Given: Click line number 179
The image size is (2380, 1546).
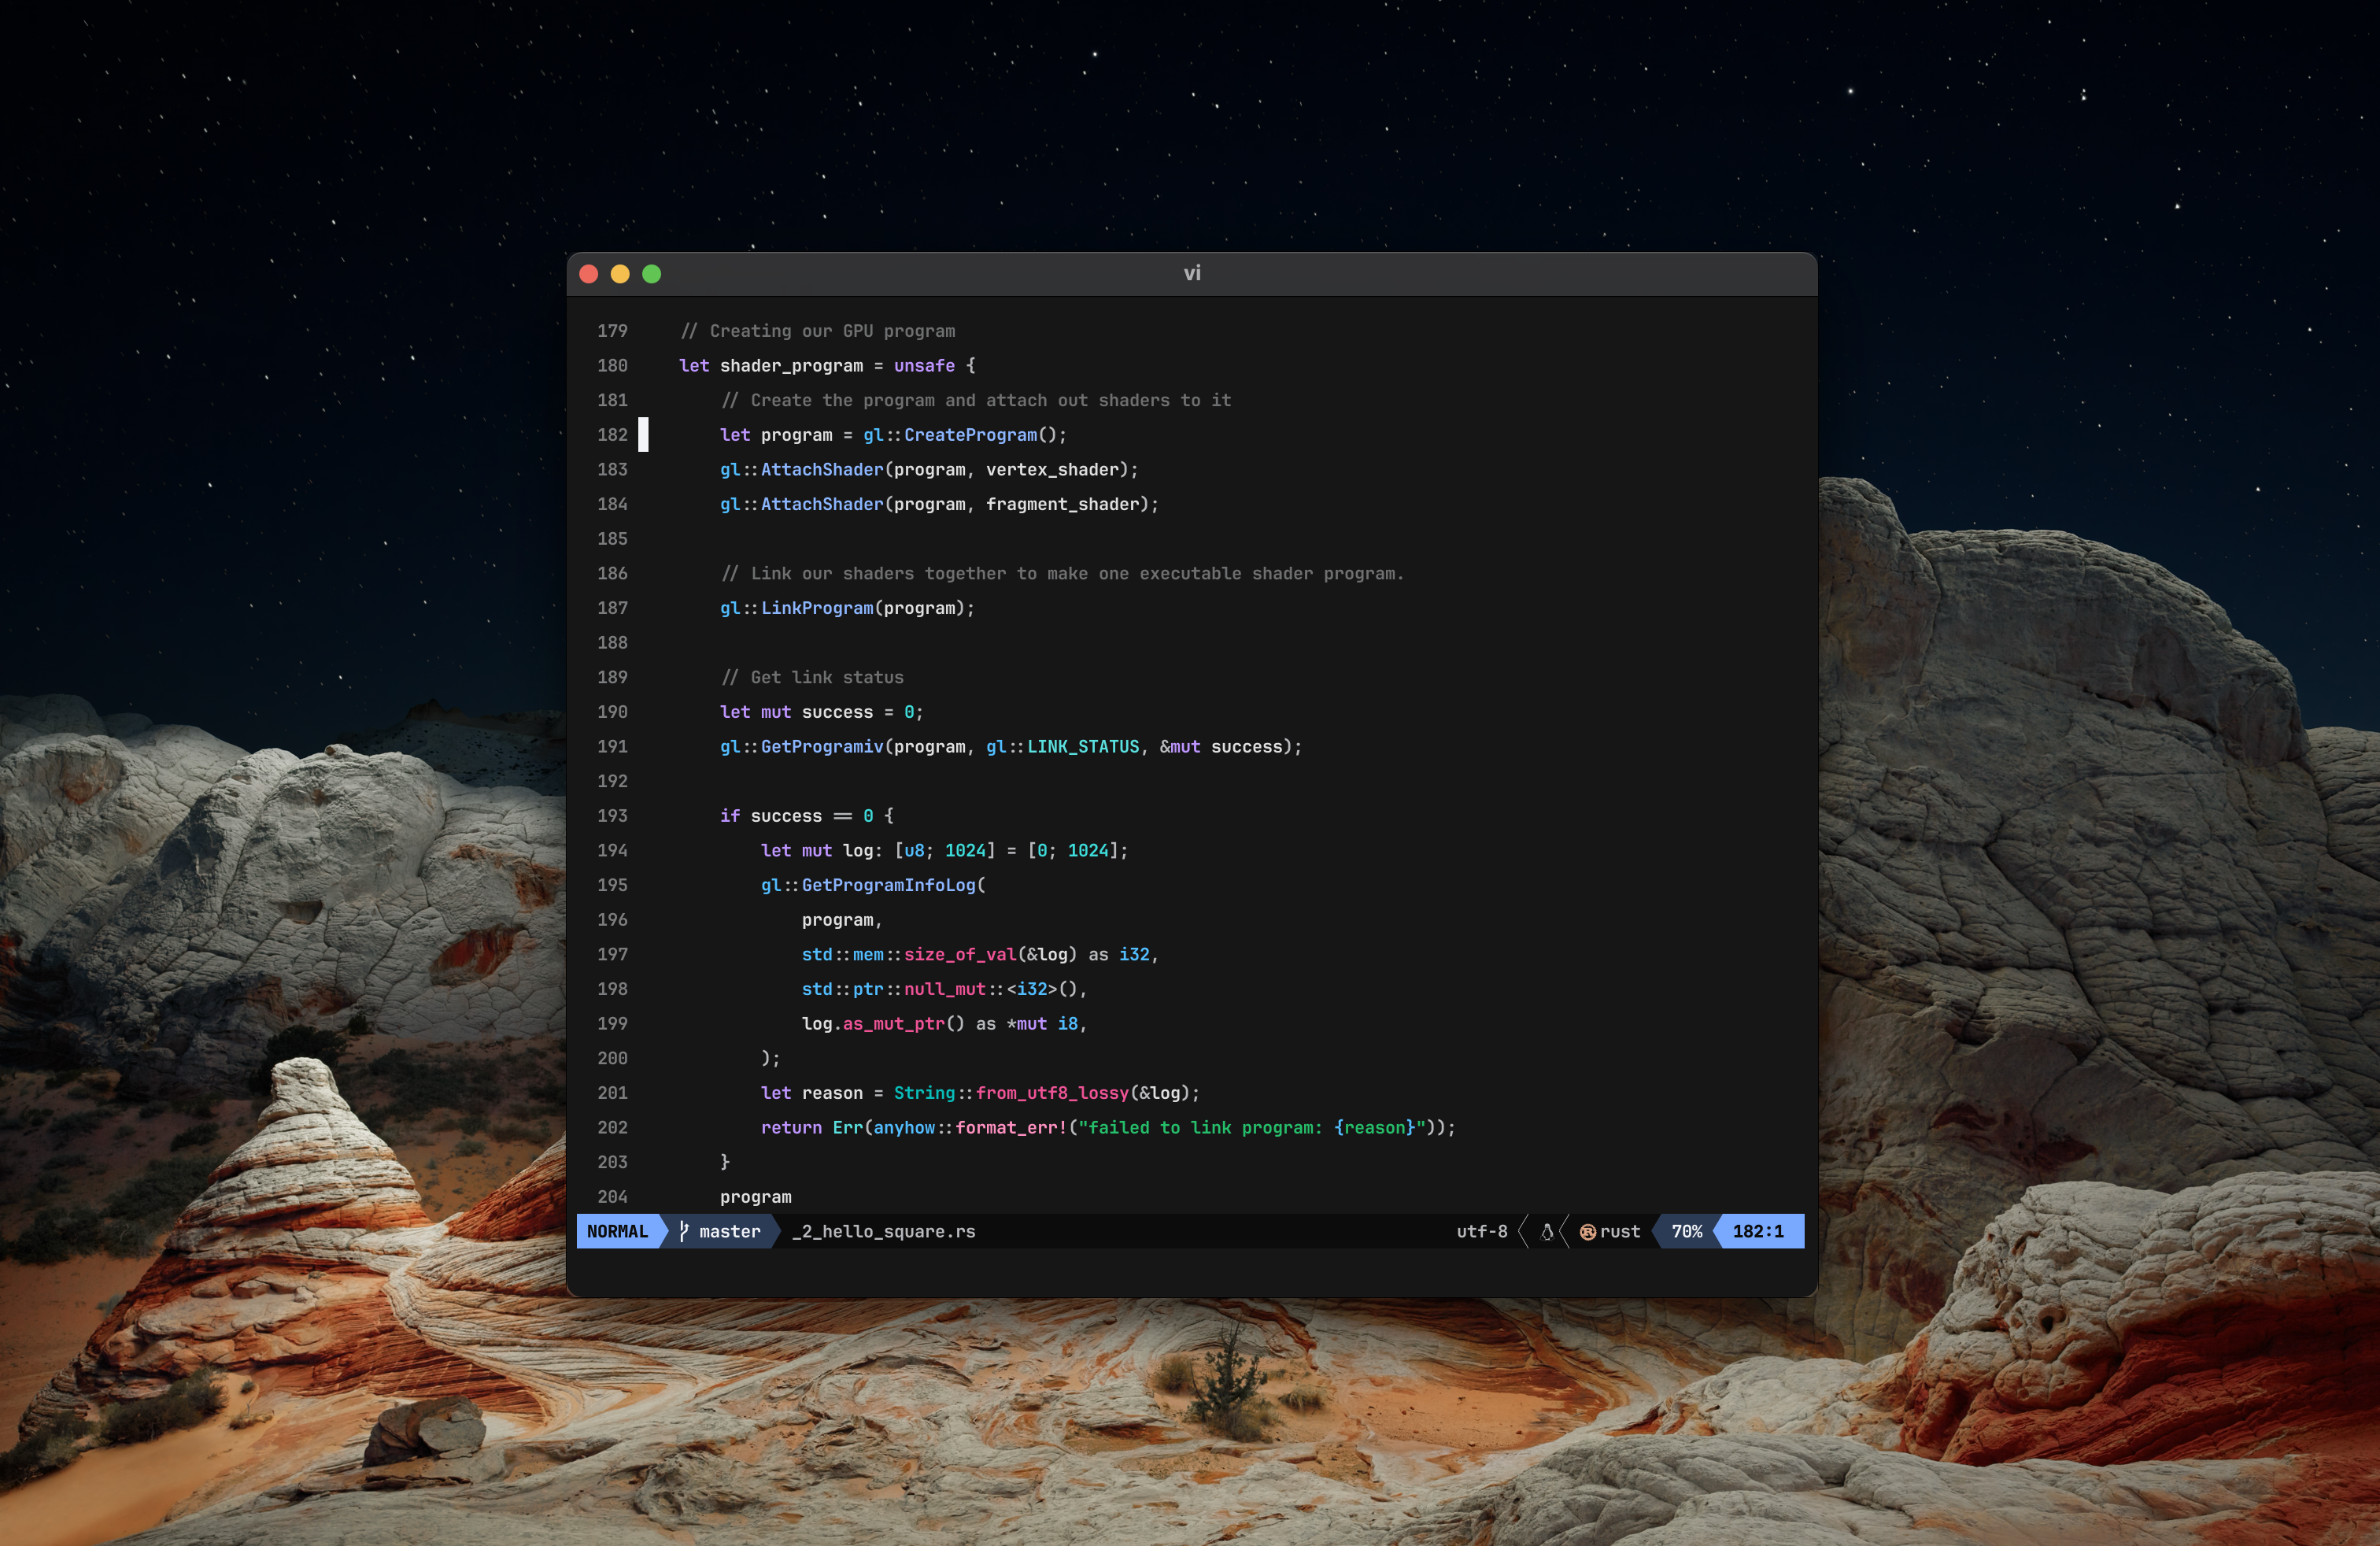Looking at the screenshot, I should coord(613,331).
